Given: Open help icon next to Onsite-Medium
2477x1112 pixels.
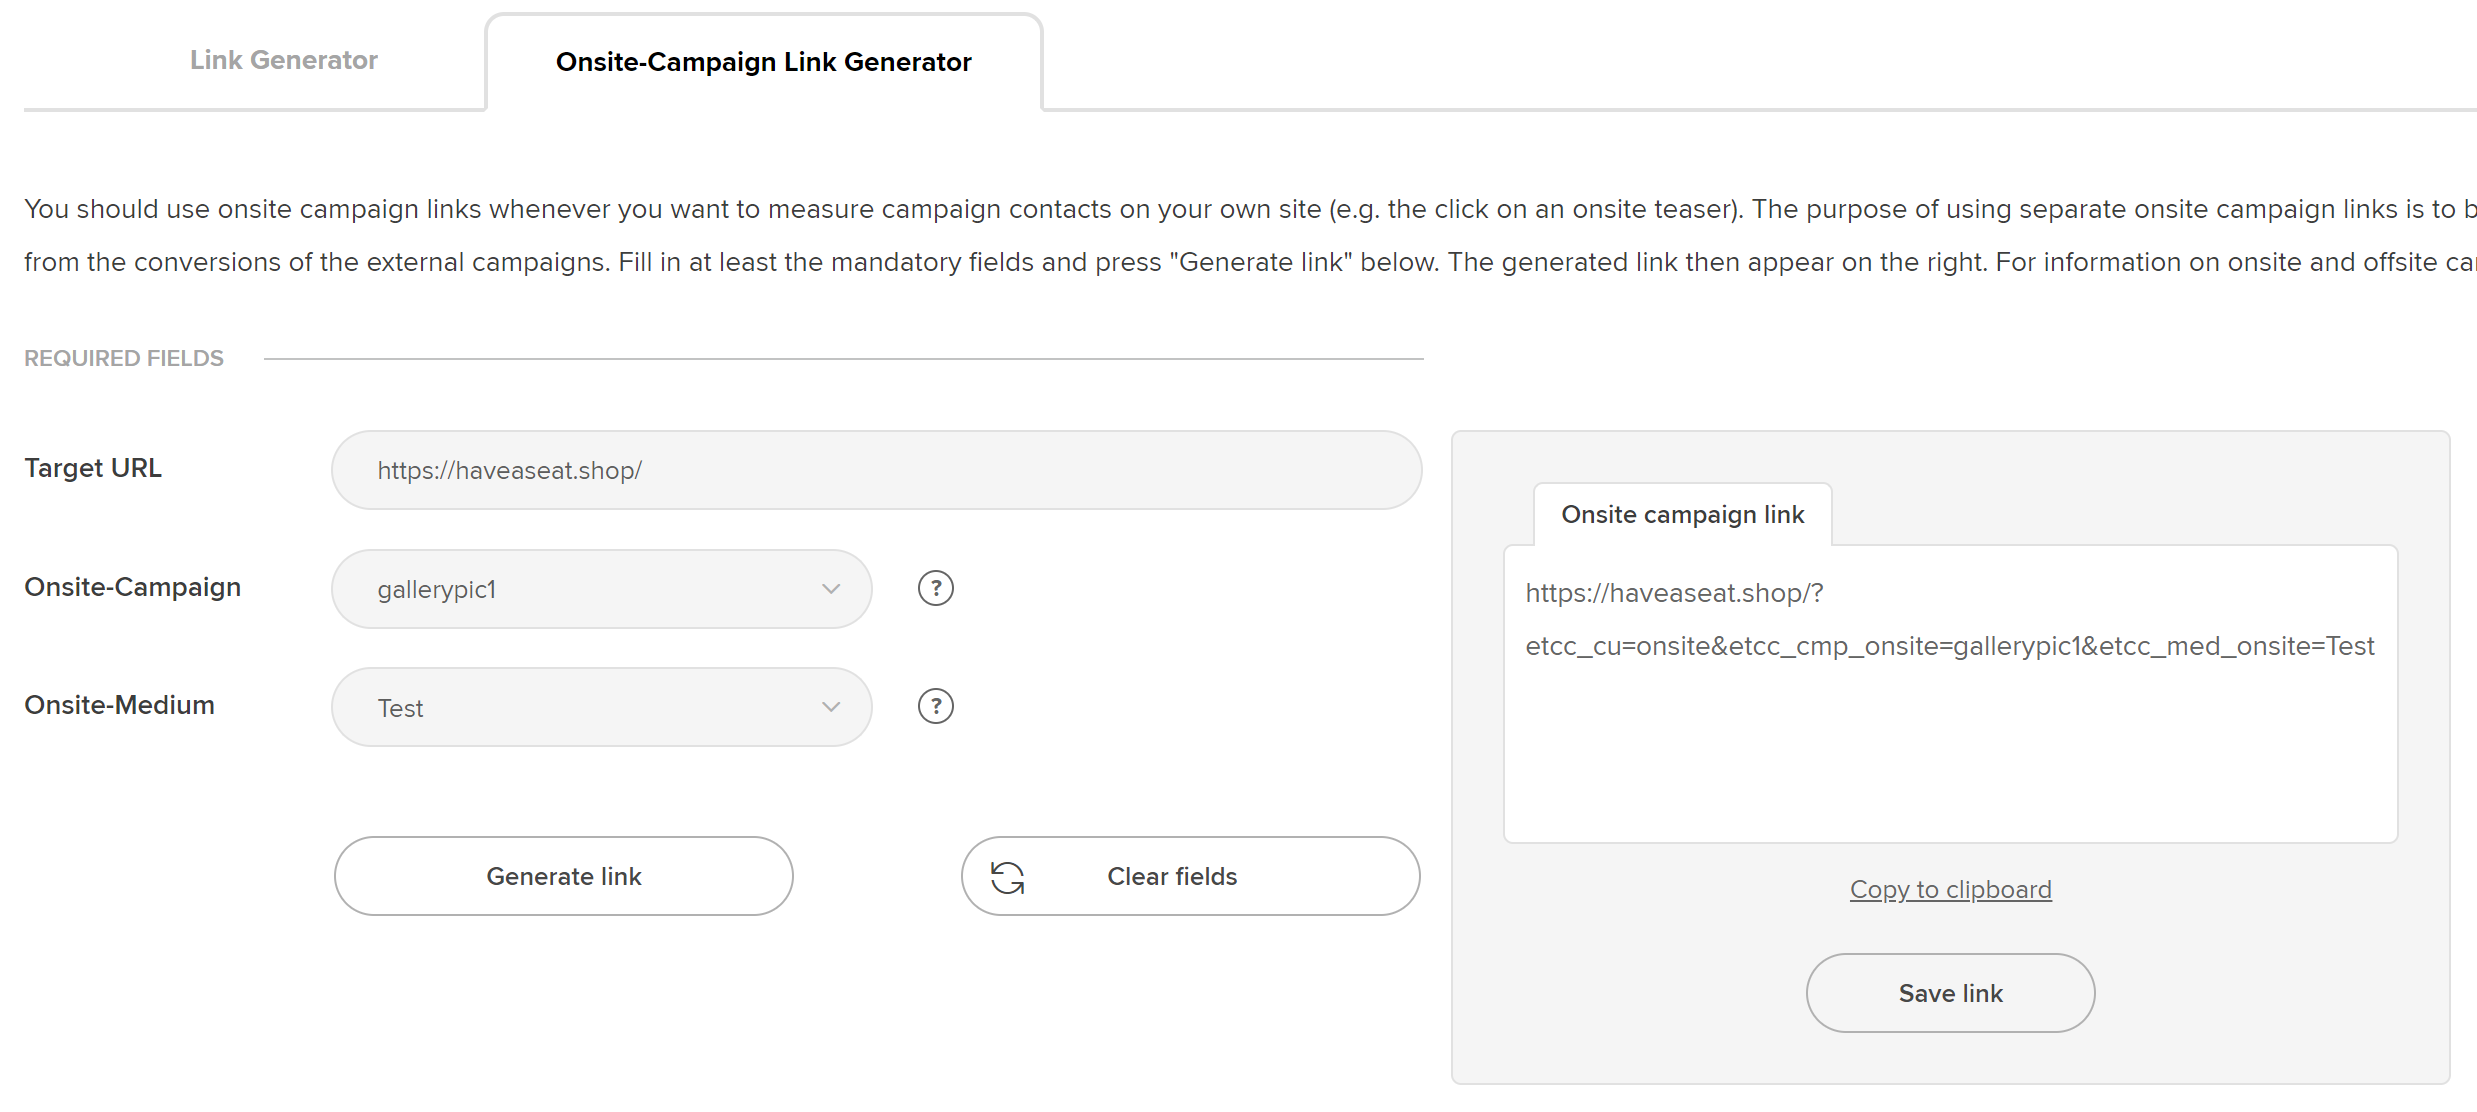Looking at the screenshot, I should pyautogui.click(x=935, y=707).
